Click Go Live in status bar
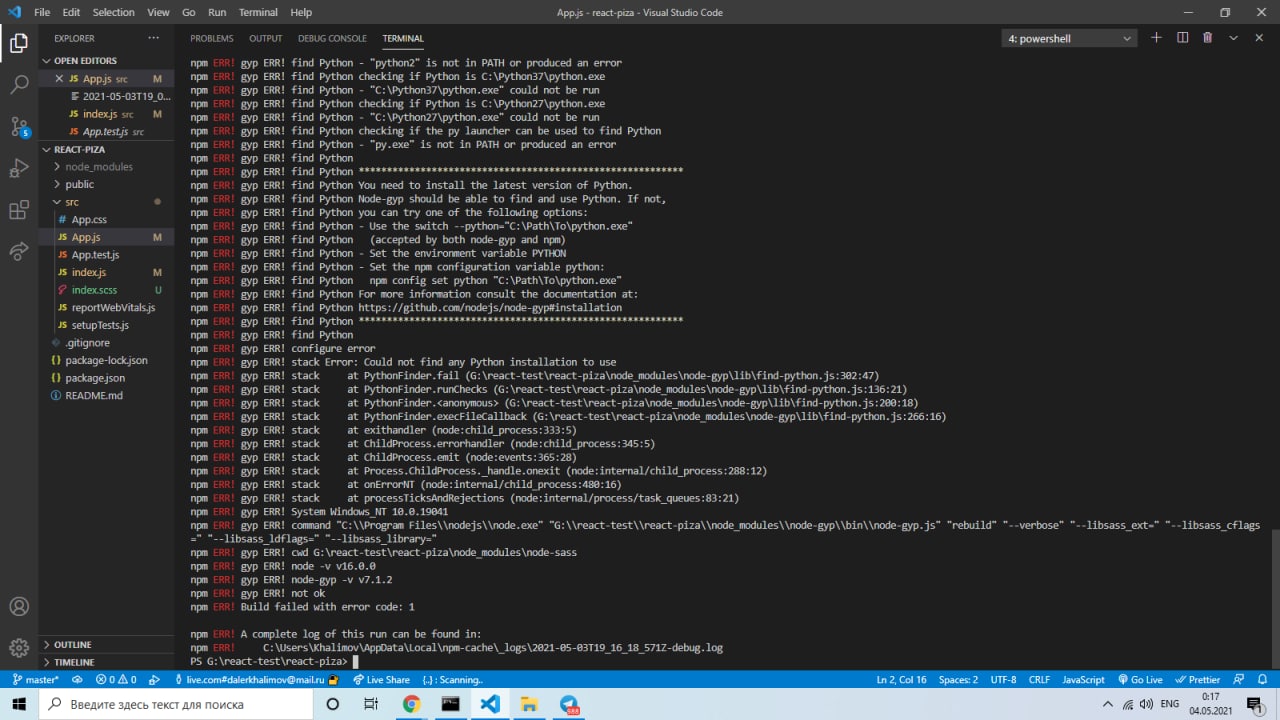This screenshot has height=720, width=1280. [x=1139, y=679]
